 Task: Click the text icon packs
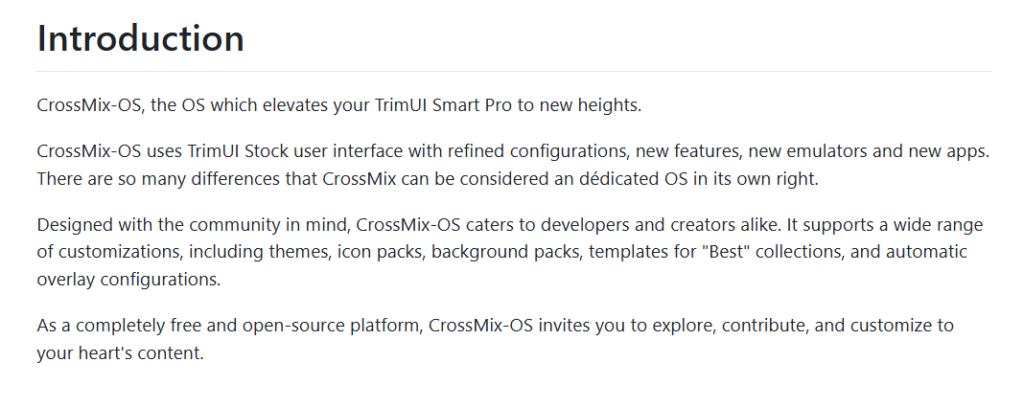pyautogui.click(x=381, y=252)
